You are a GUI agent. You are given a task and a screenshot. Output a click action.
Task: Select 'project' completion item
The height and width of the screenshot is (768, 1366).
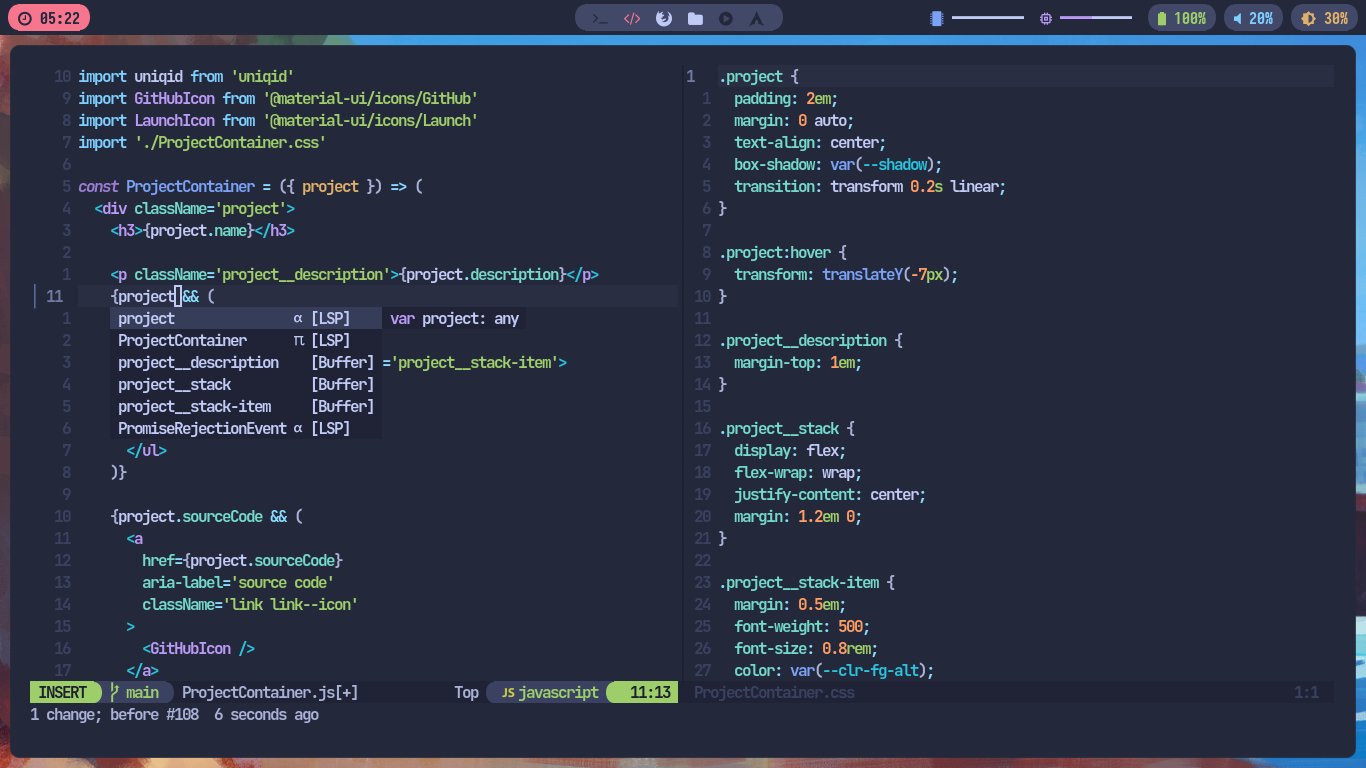246,318
